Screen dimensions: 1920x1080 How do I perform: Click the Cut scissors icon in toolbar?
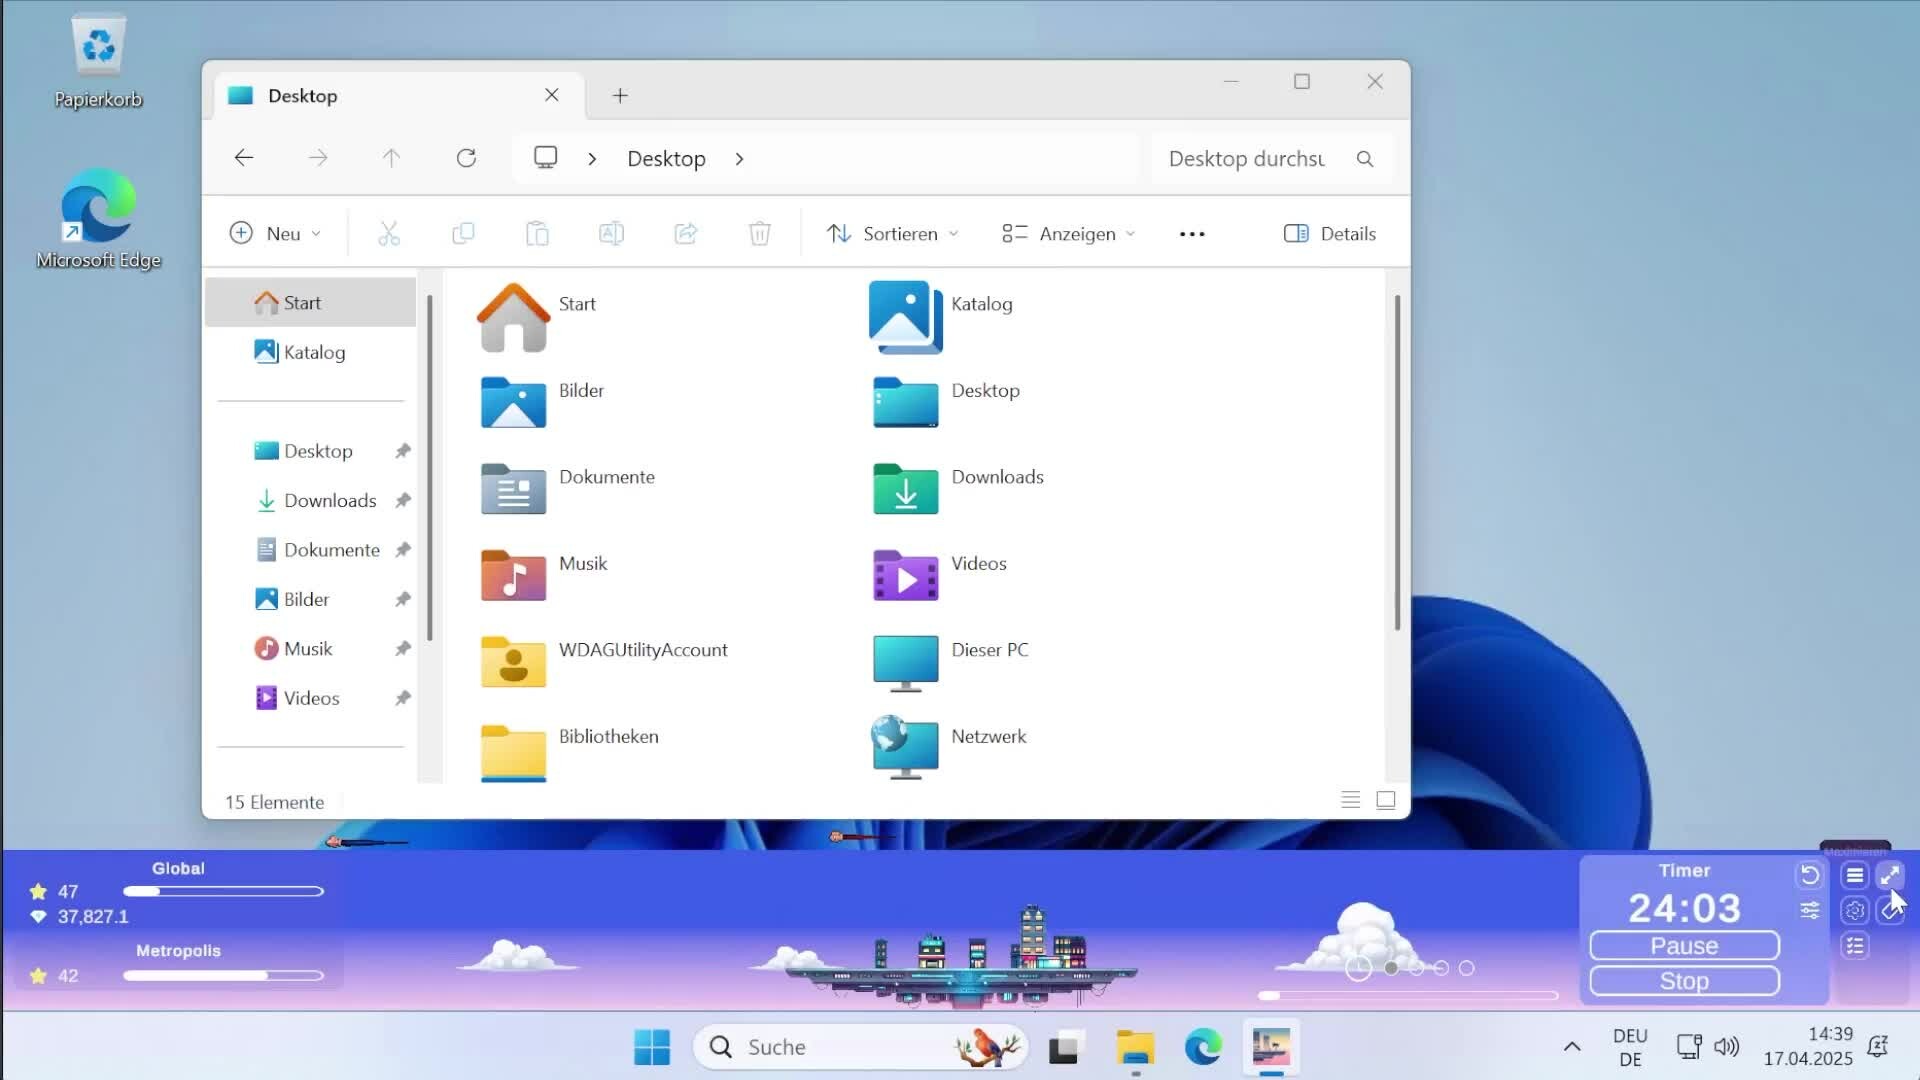tap(389, 234)
